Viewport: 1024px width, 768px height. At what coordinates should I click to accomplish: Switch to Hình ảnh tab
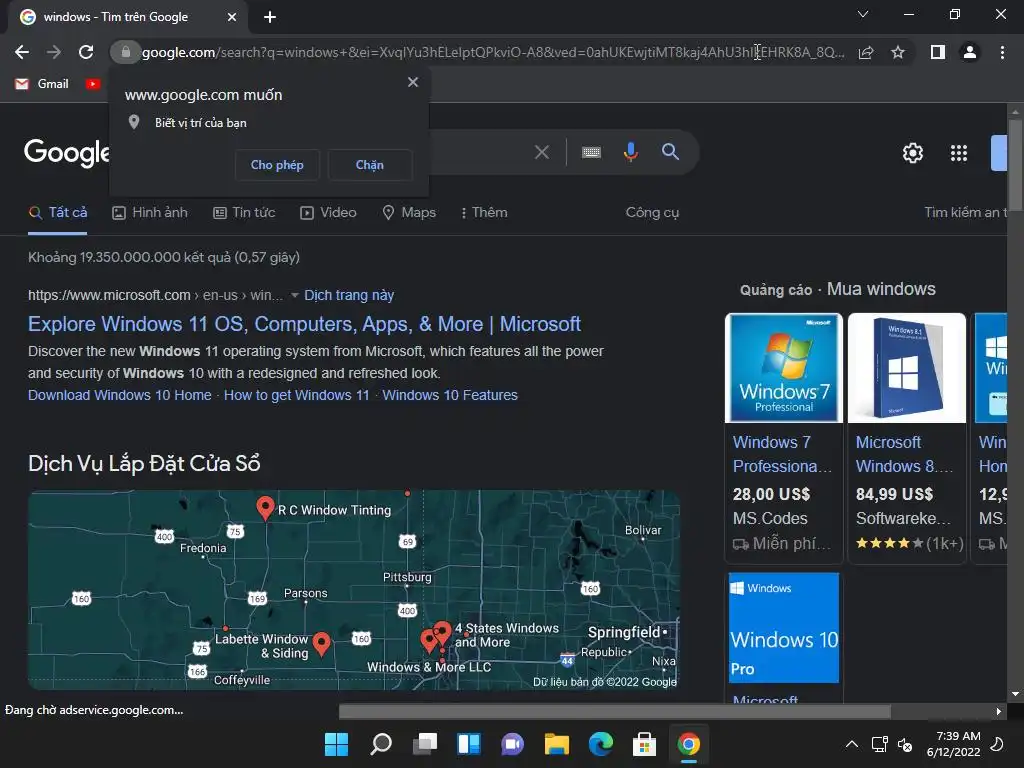pyautogui.click(x=150, y=213)
